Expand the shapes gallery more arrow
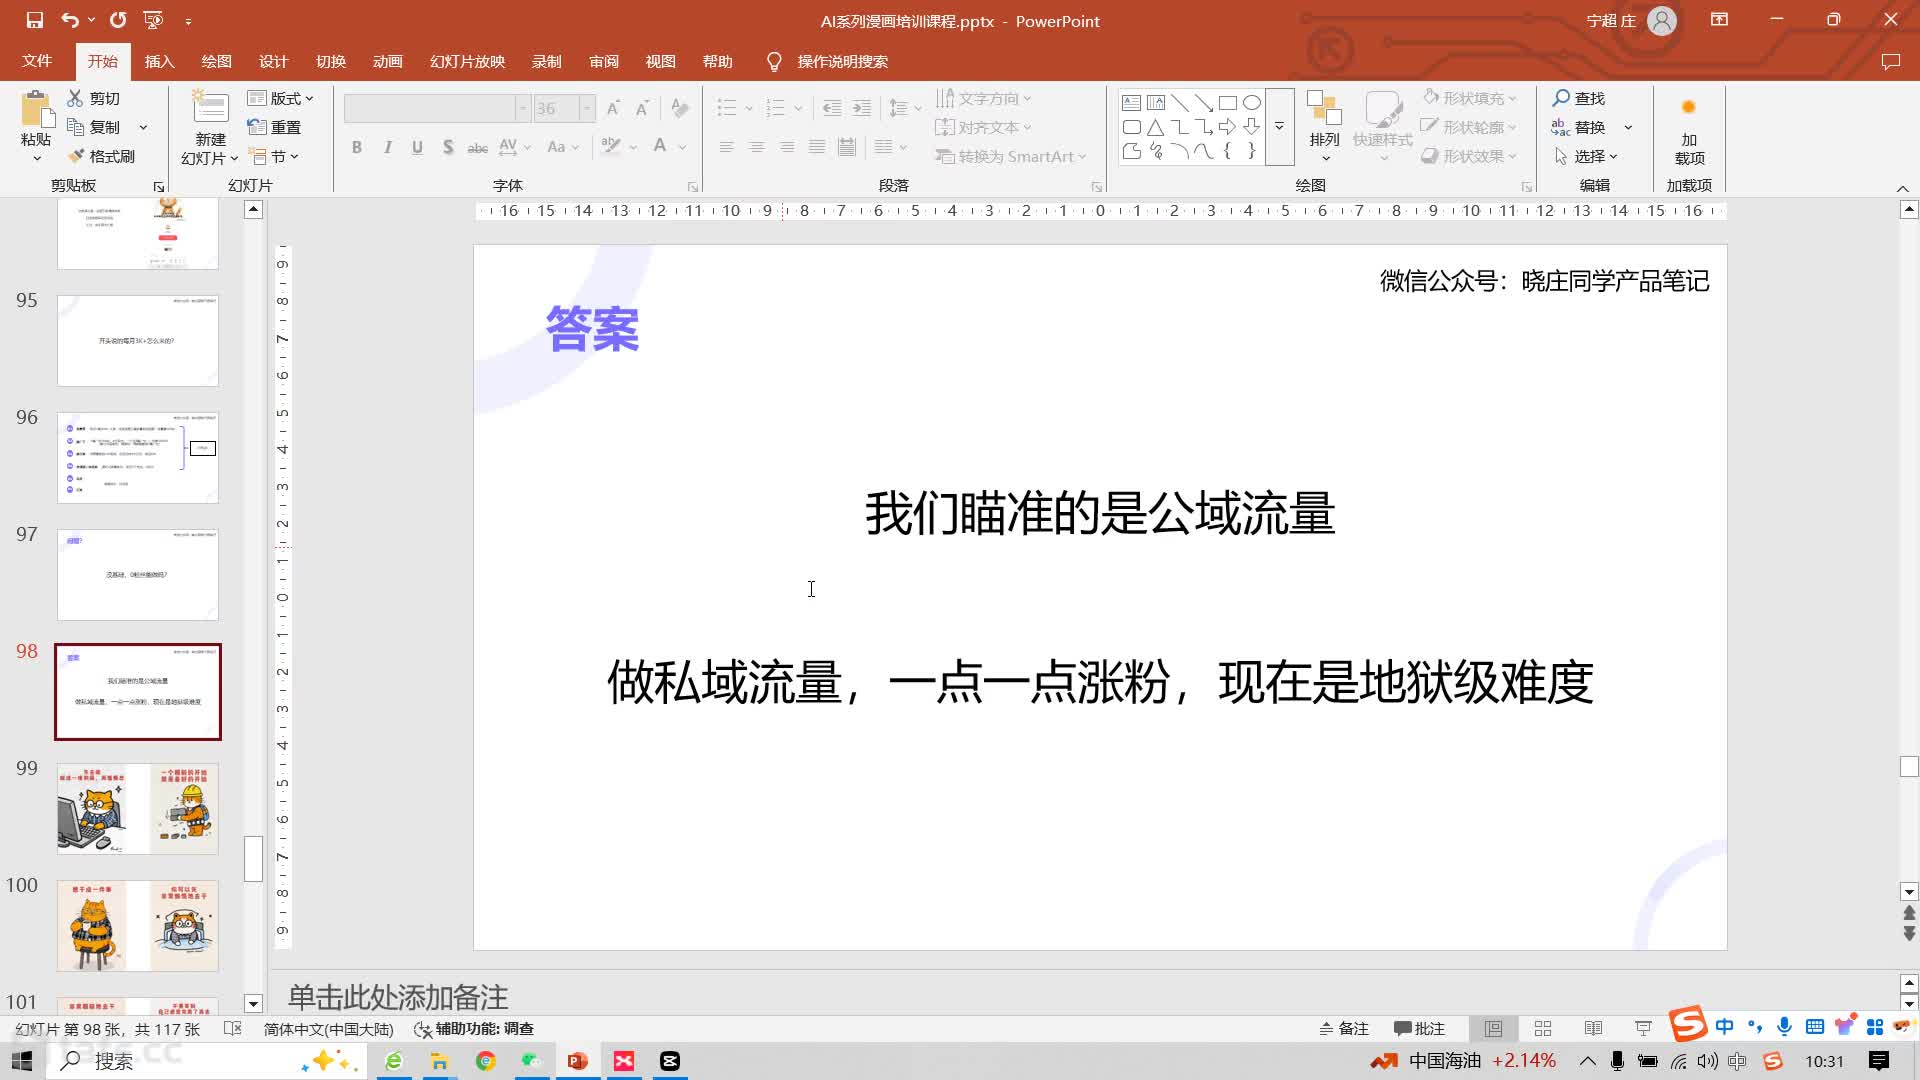 [x=1279, y=127]
